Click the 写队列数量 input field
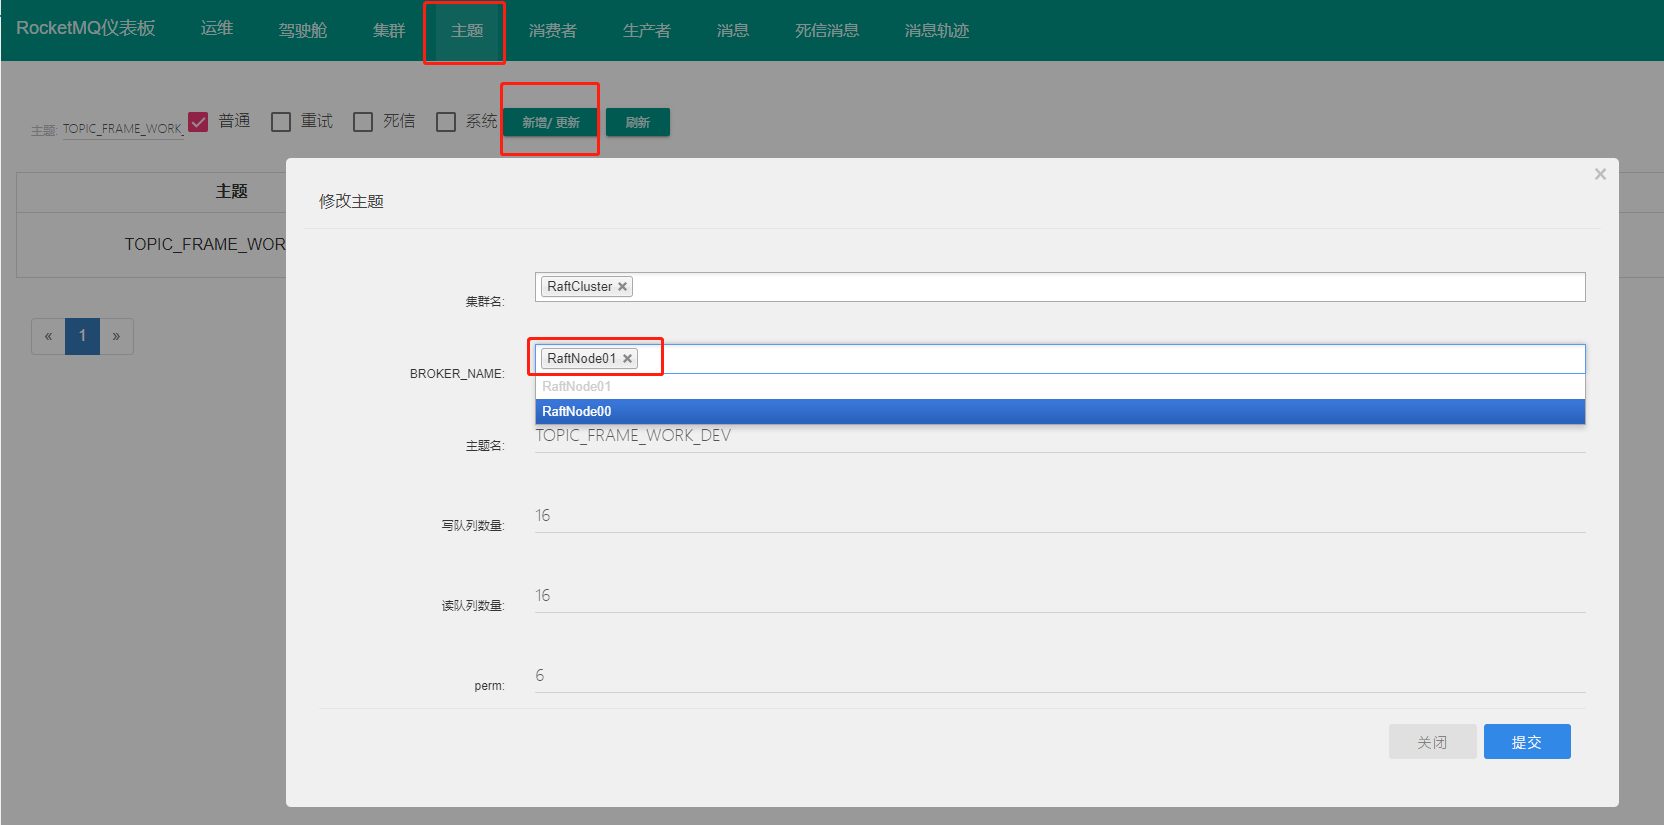Screen dimensions: 1664x825 [1060, 516]
